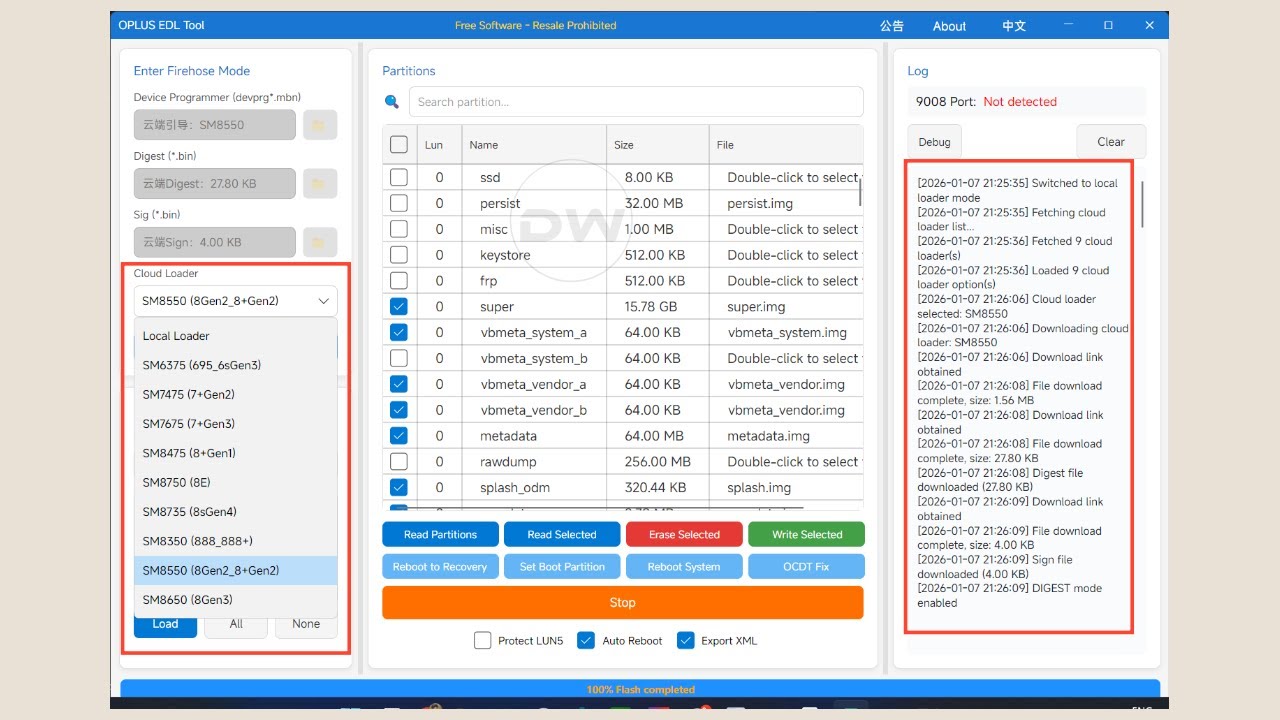Check the frp partition checkbox
Image resolution: width=1280 pixels, height=720 pixels.
click(x=399, y=281)
